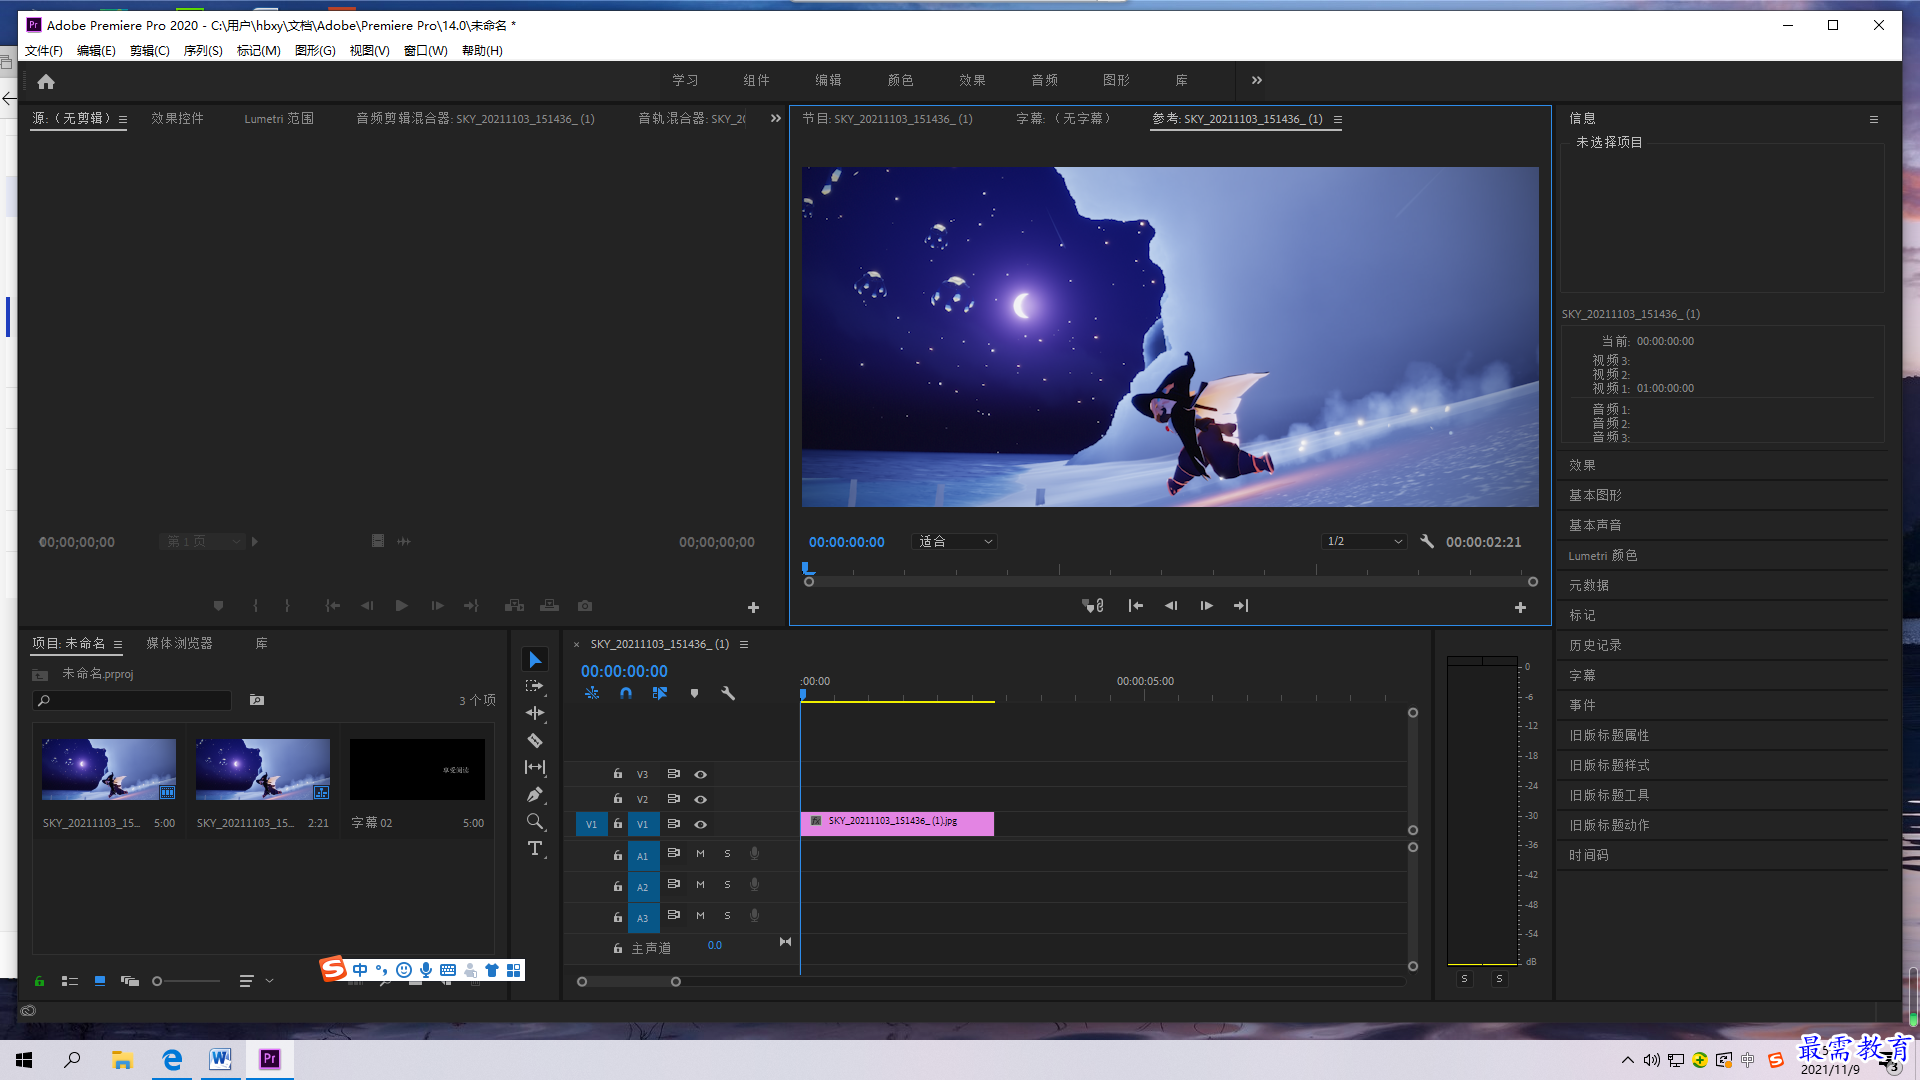The image size is (1920, 1080).
Task: Toggle track lock on V3
Action: click(x=618, y=774)
